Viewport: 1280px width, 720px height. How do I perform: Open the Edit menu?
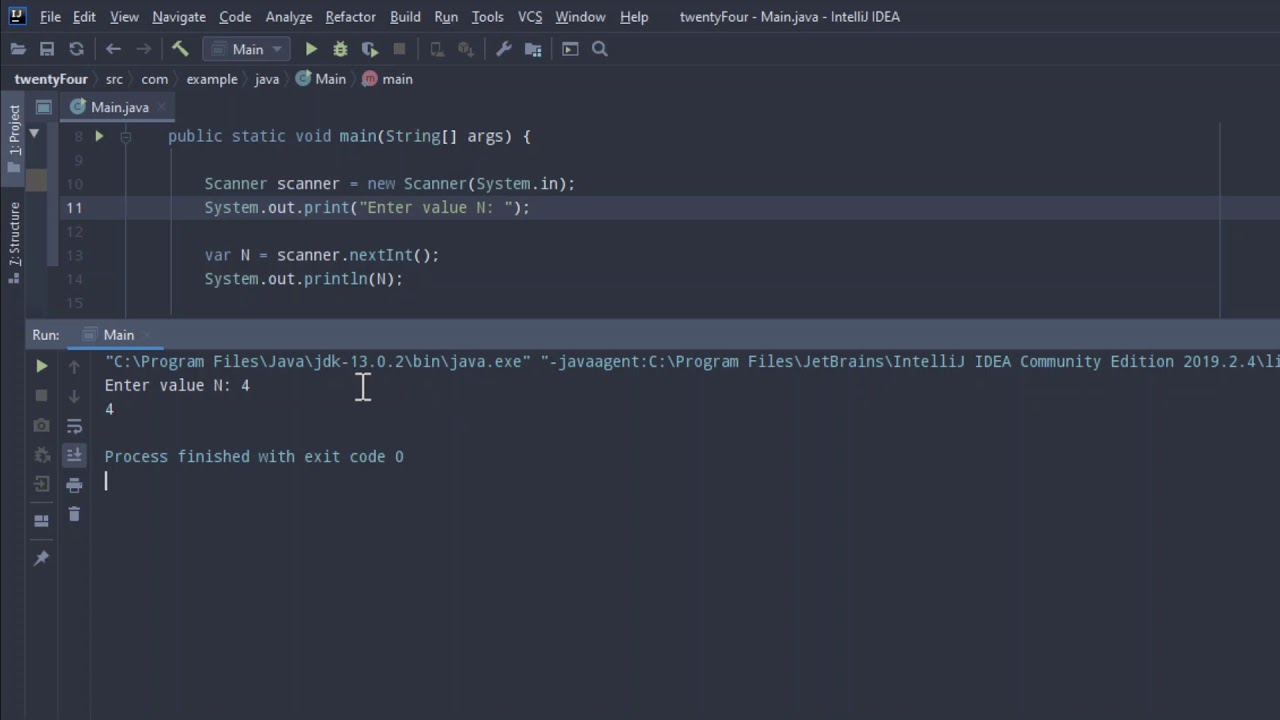85,17
